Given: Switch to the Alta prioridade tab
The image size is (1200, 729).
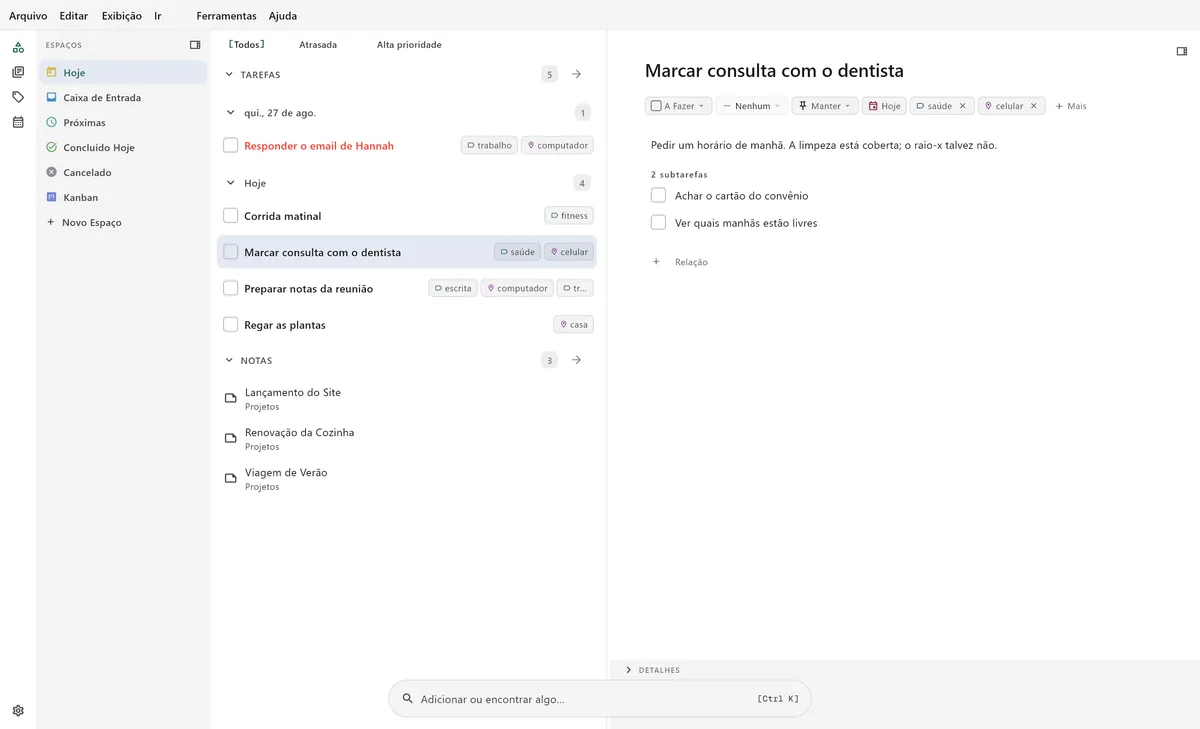Looking at the screenshot, I should click(409, 45).
